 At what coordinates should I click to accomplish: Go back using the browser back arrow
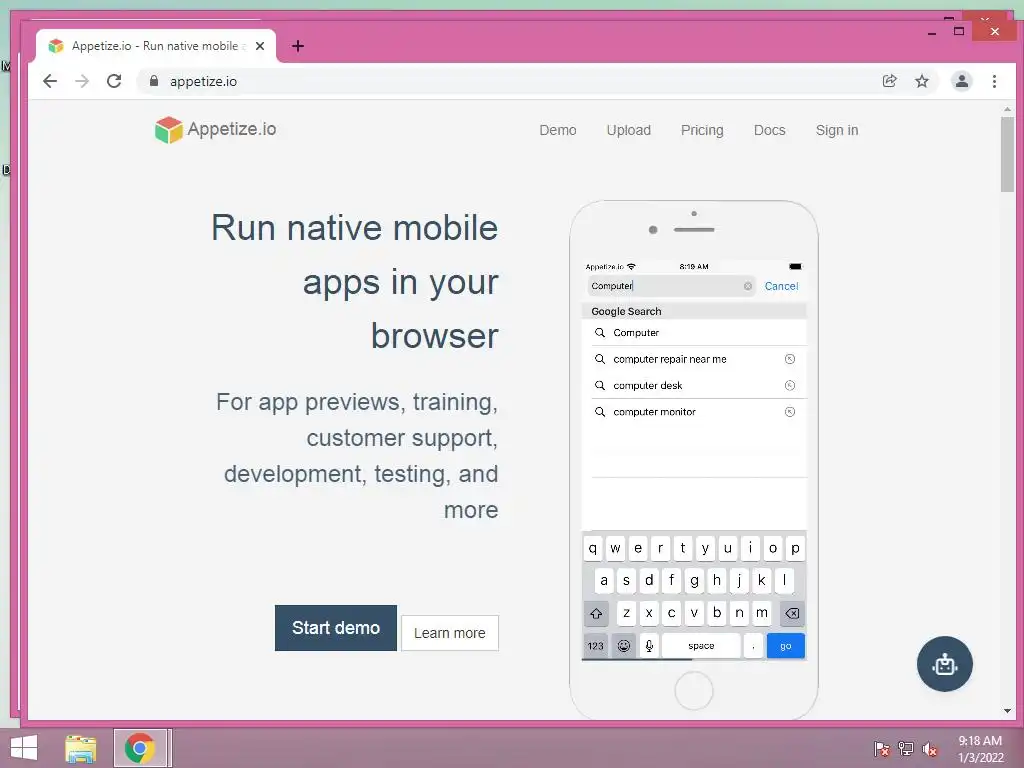[x=50, y=81]
